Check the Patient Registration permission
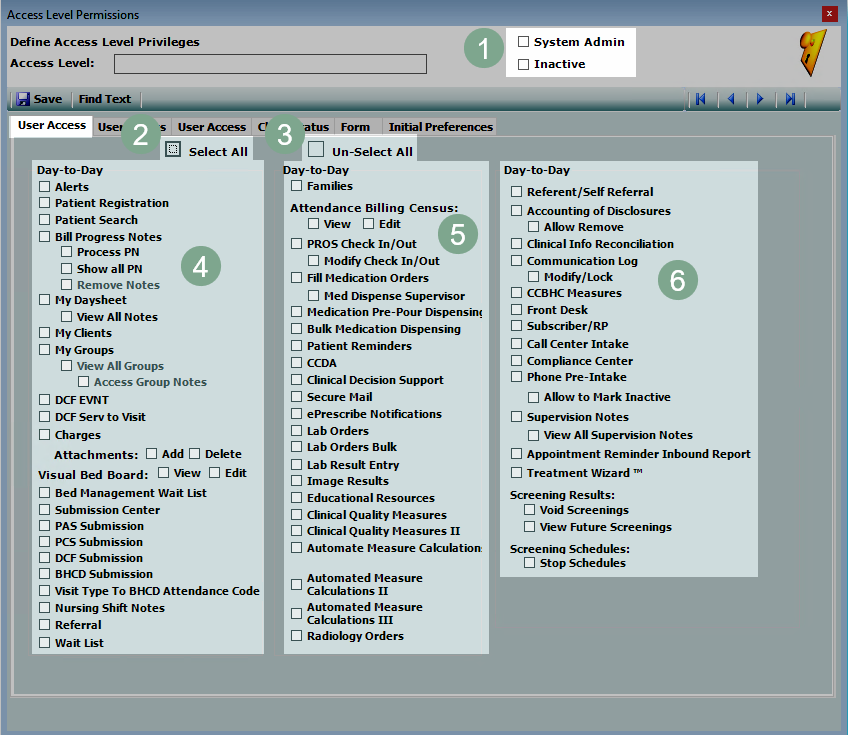This screenshot has width=848, height=735. pyautogui.click(x=45, y=203)
